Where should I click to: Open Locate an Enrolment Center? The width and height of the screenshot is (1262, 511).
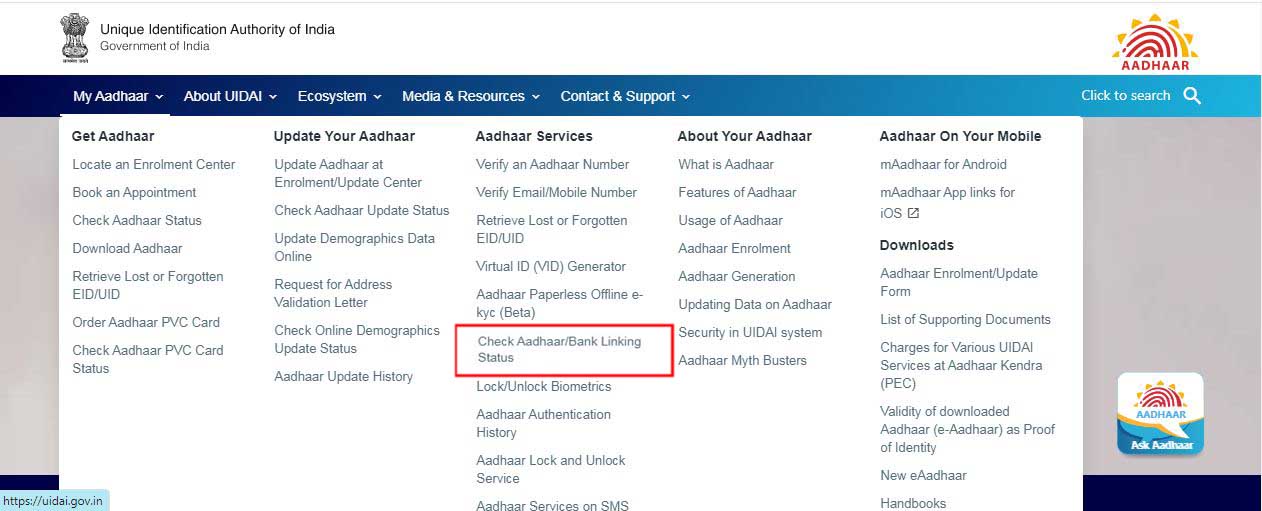coord(154,164)
